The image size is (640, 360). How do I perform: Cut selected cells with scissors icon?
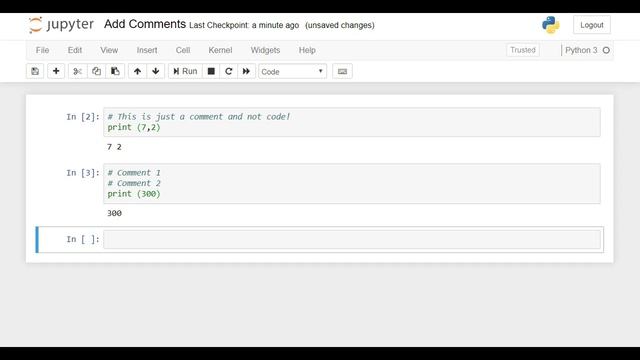coord(77,71)
